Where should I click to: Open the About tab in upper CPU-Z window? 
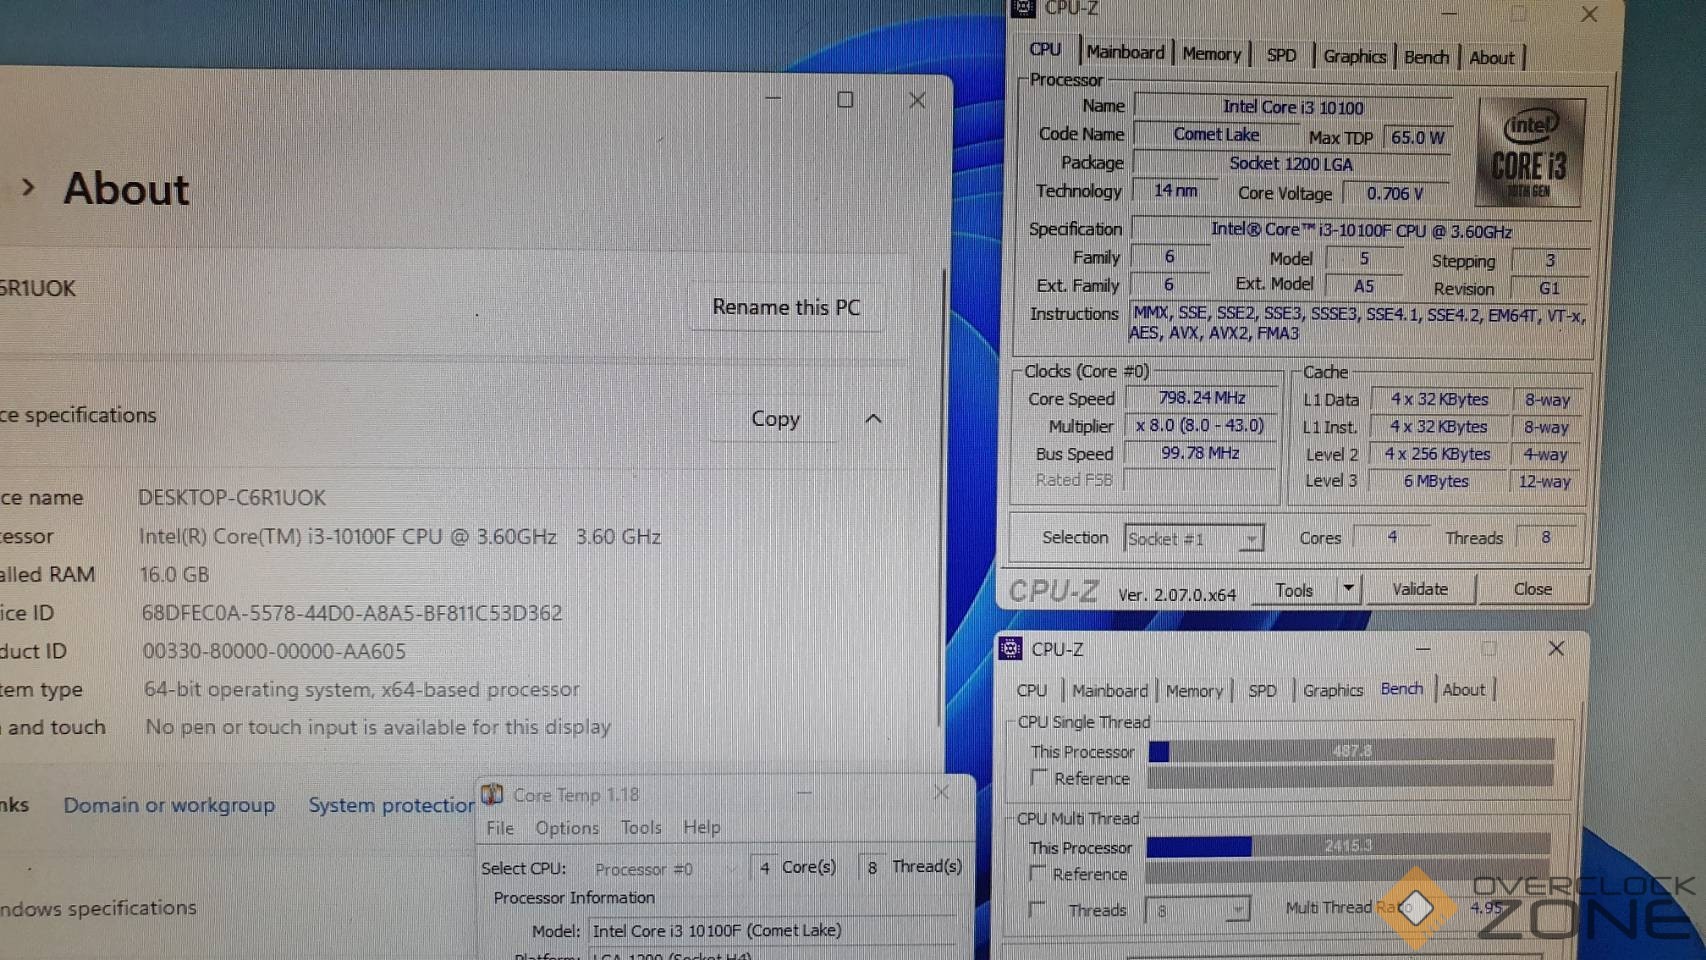[x=1491, y=58]
